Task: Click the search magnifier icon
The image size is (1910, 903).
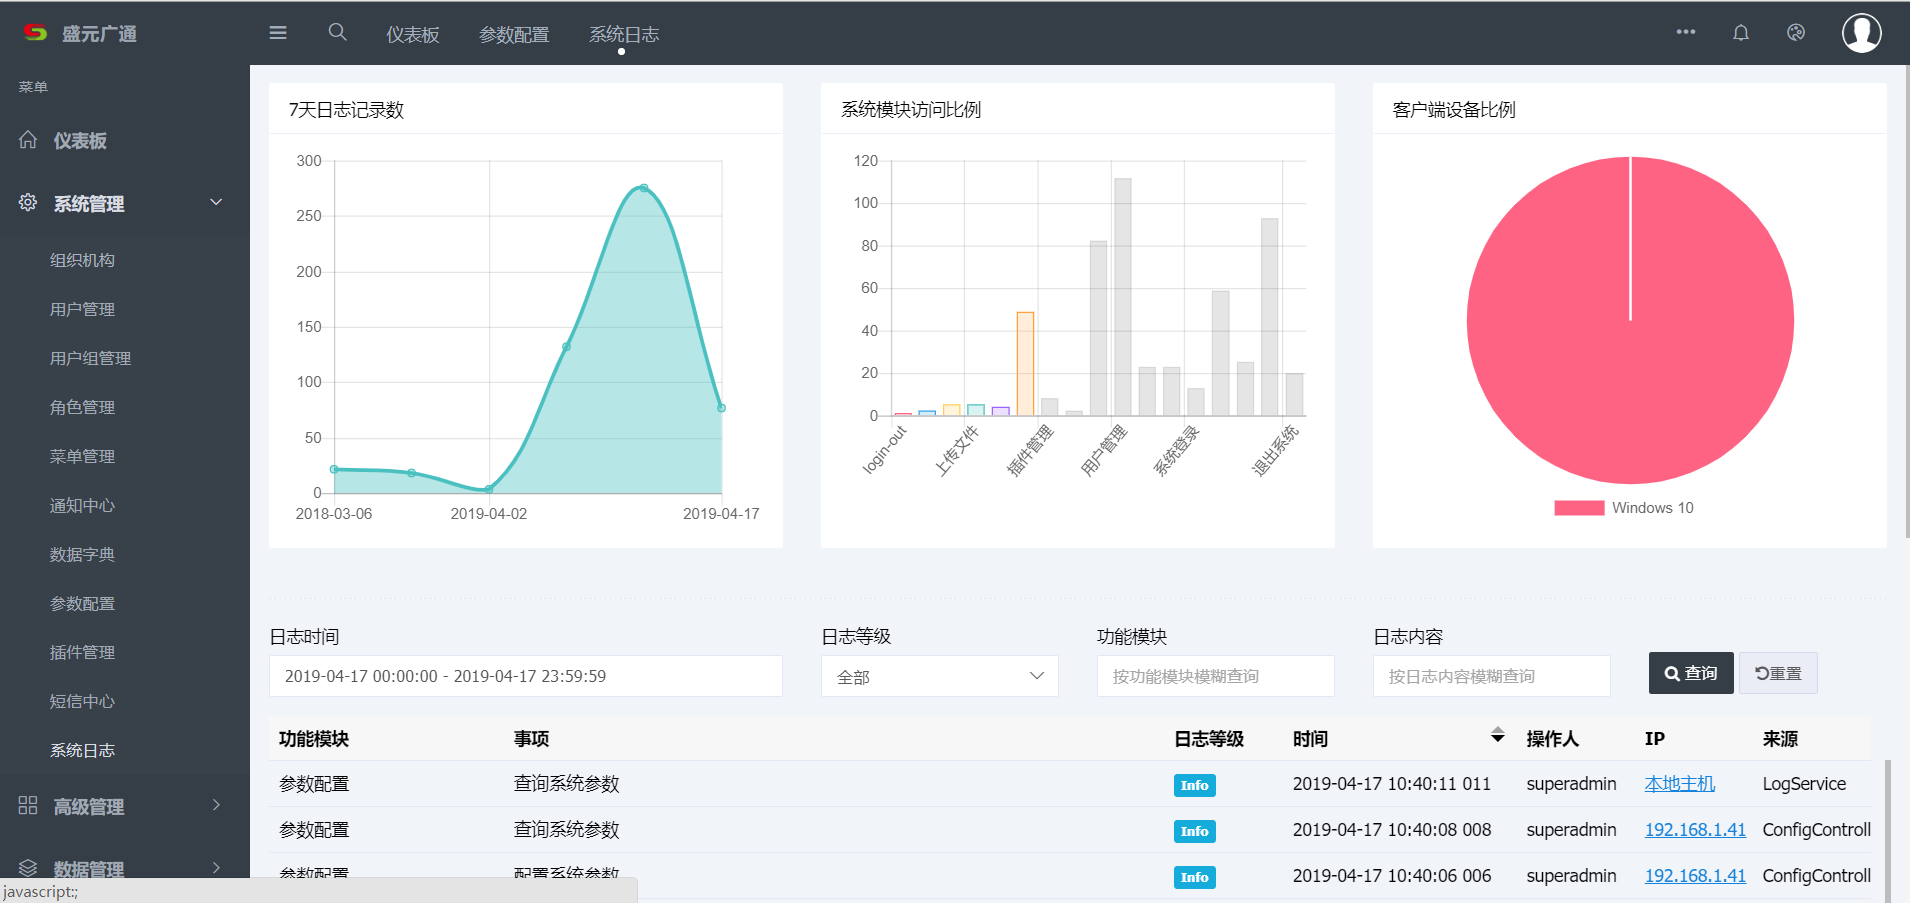Action: pyautogui.click(x=337, y=32)
